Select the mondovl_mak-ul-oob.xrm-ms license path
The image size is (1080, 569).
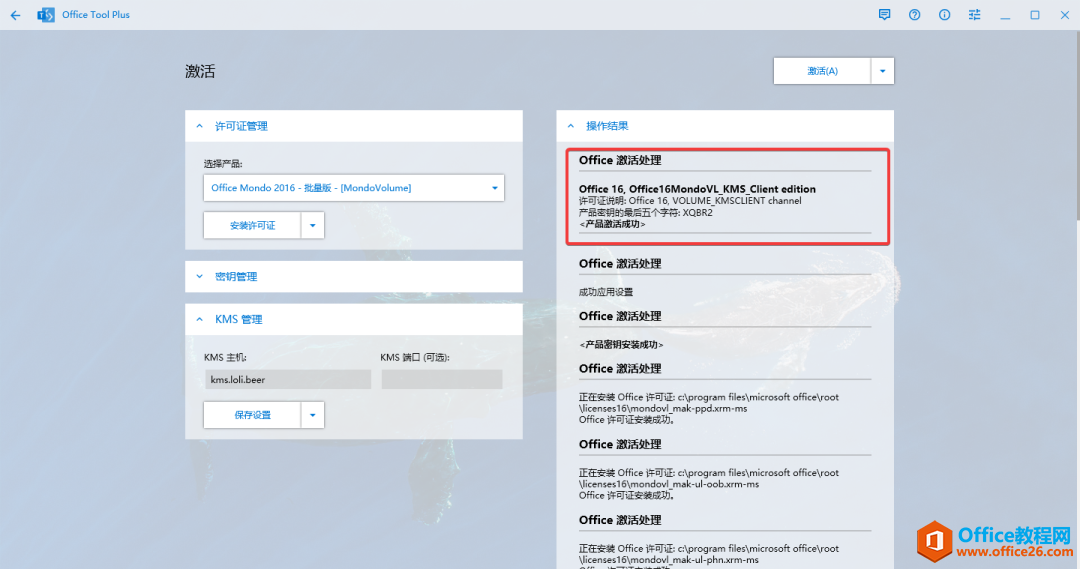[x=709, y=478]
